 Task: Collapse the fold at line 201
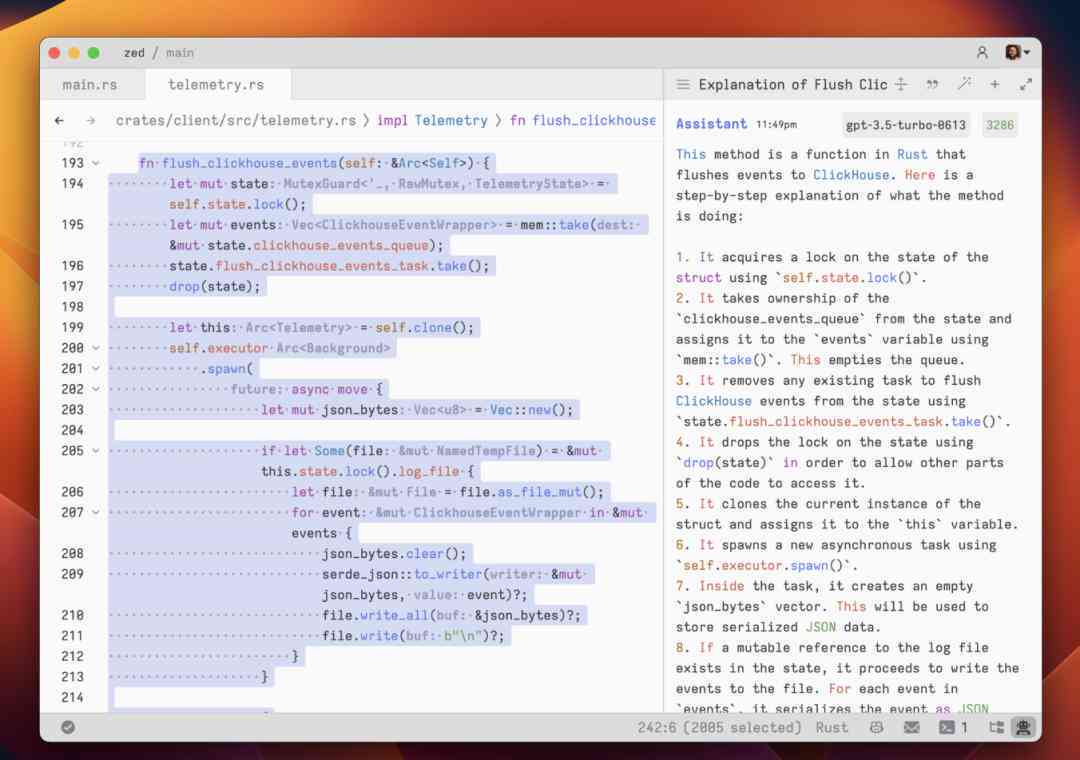tap(96, 369)
